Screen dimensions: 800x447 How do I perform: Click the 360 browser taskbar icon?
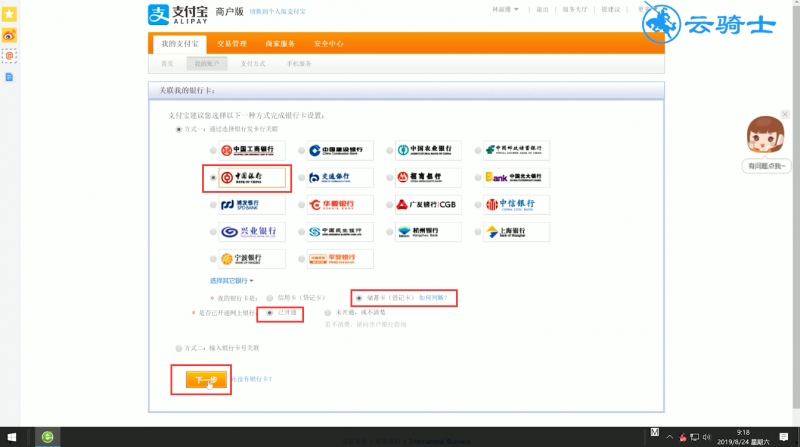tap(47, 437)
